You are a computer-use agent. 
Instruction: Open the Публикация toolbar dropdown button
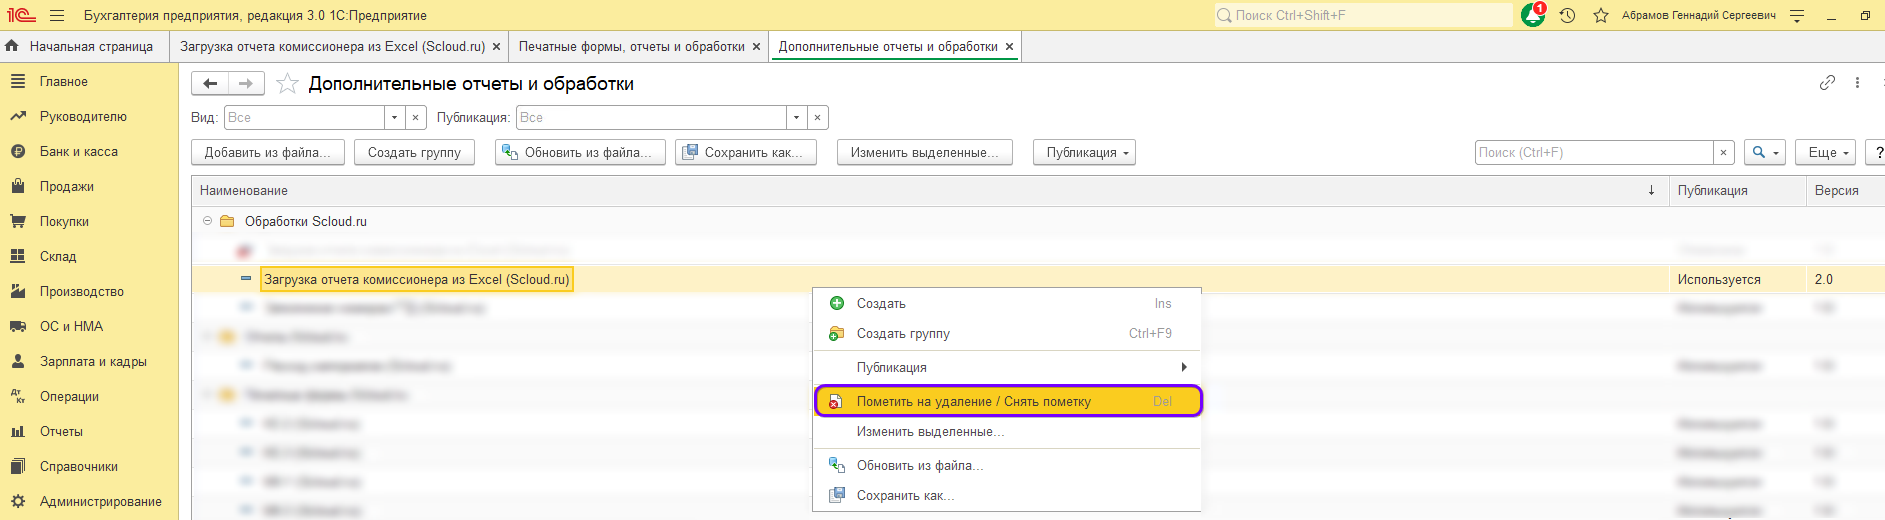(x=1084, y=152)
